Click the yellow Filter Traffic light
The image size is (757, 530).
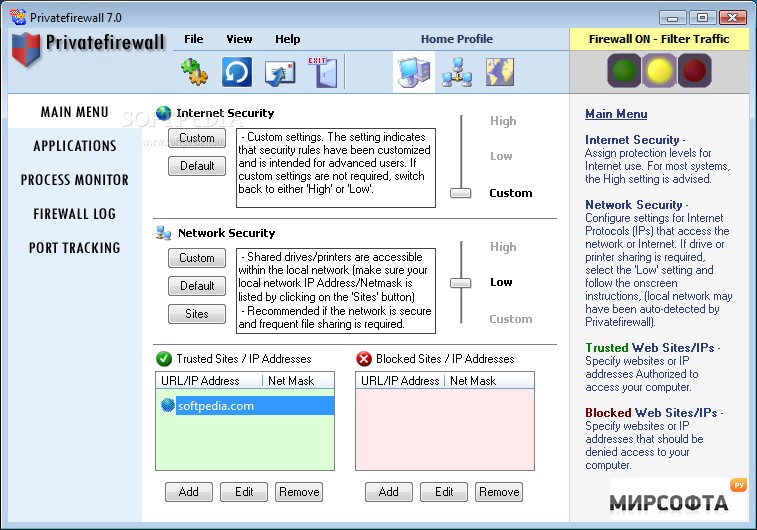[659, 70]
